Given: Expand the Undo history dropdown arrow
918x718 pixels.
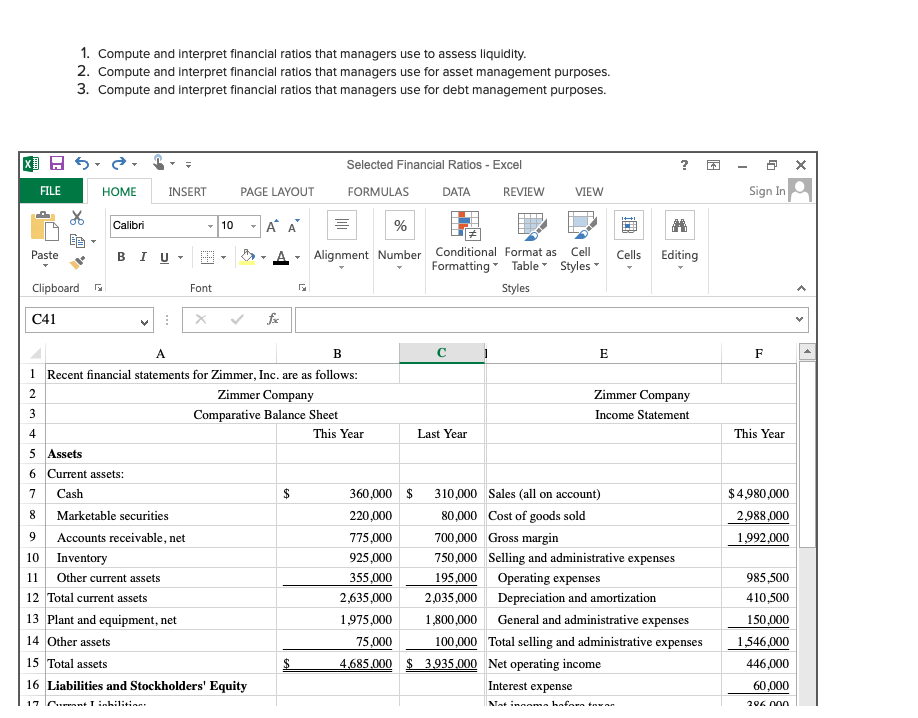Looking at the screenshot, I should [x=98, y=165].
